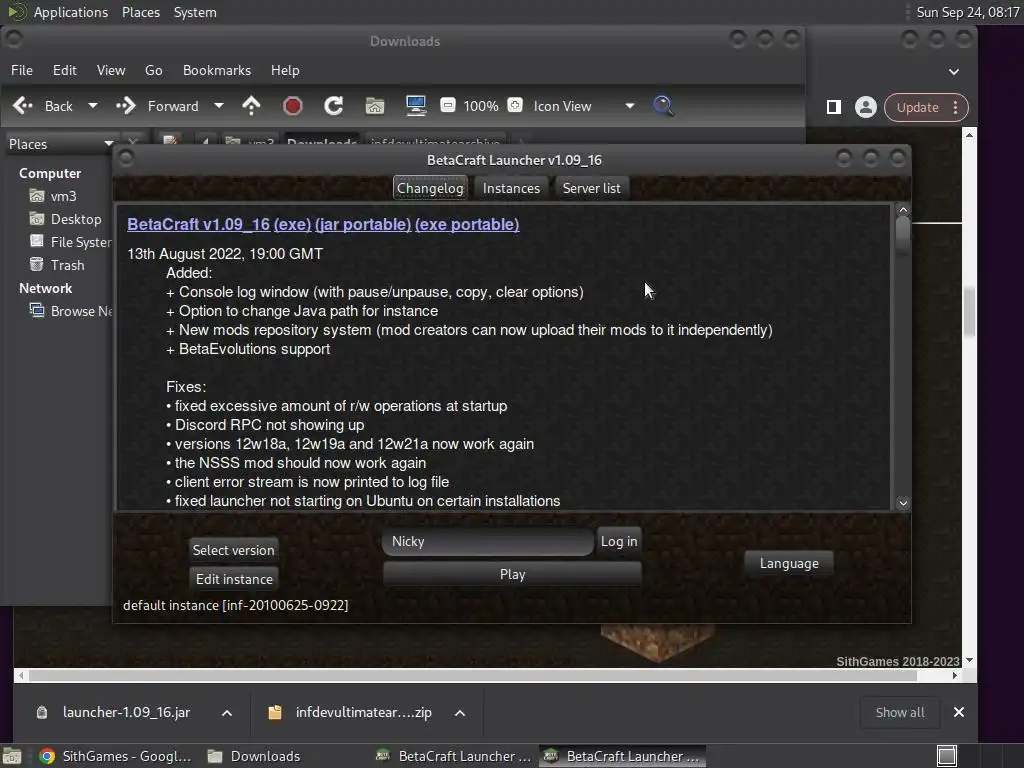Screen dimensions: 1024x768
Task: Select Browse Network in the sidebar
Action: [x=71, y=311]
